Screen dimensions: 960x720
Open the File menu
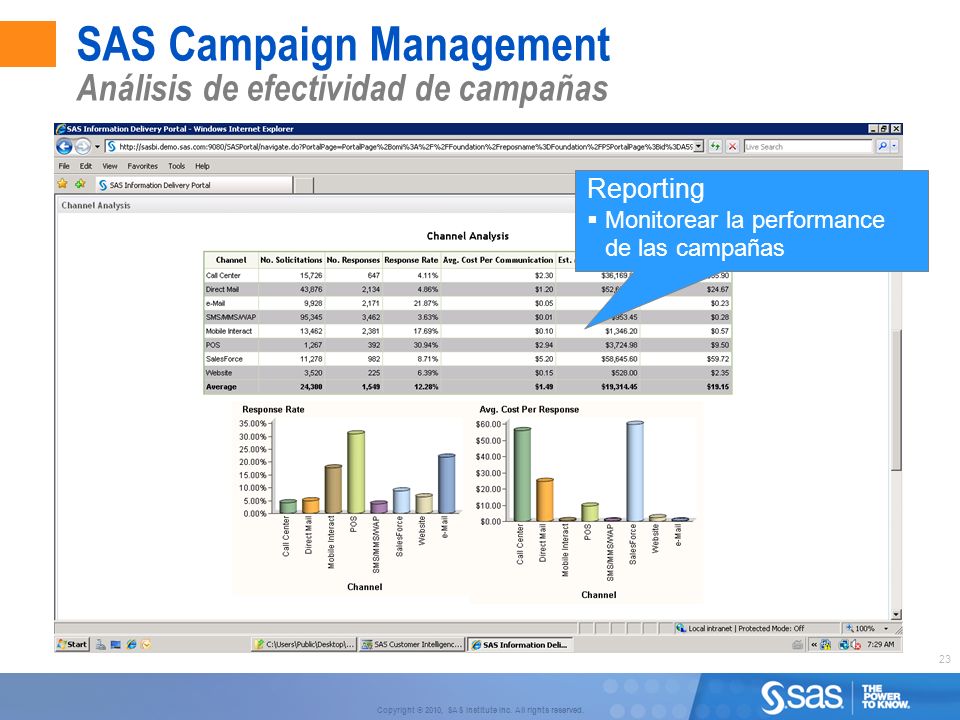click(x=64, y=166)
